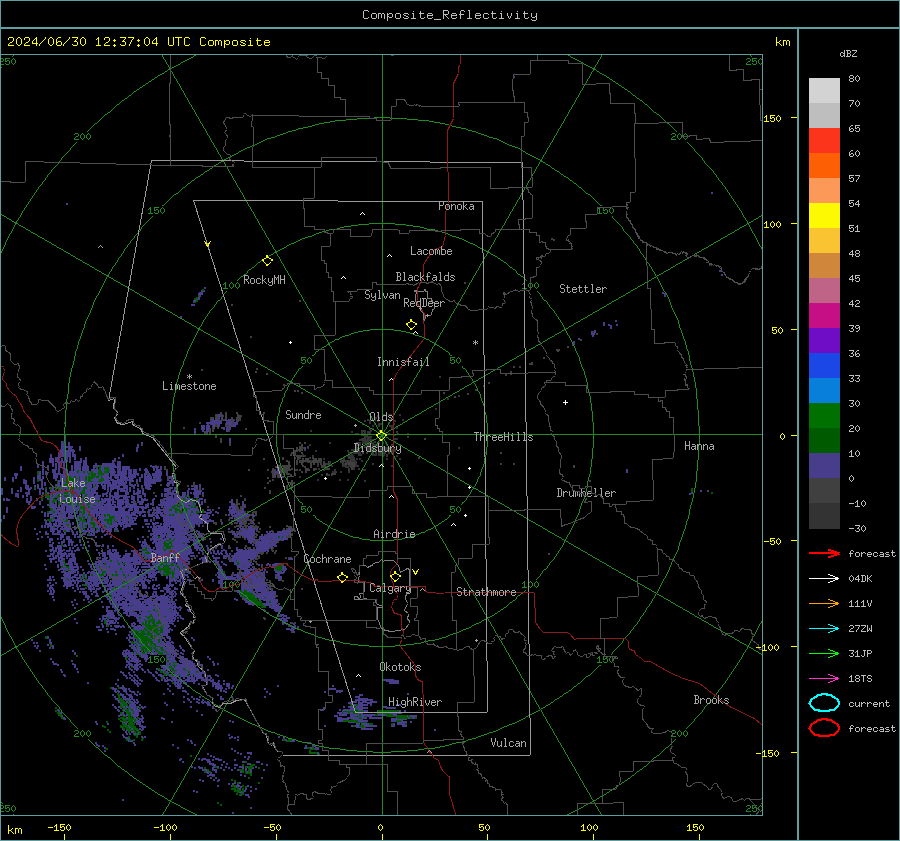Click the white plus marker east of ThreeHills

pos(565,402)
